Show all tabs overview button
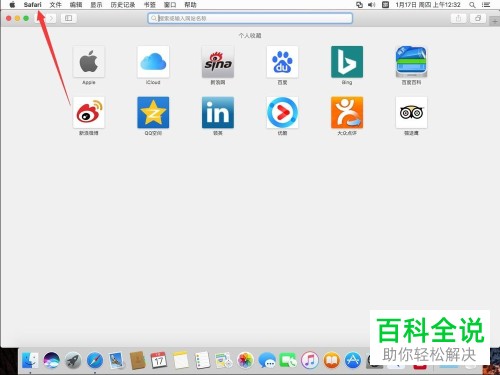500x375 pixels. [478, 18]
